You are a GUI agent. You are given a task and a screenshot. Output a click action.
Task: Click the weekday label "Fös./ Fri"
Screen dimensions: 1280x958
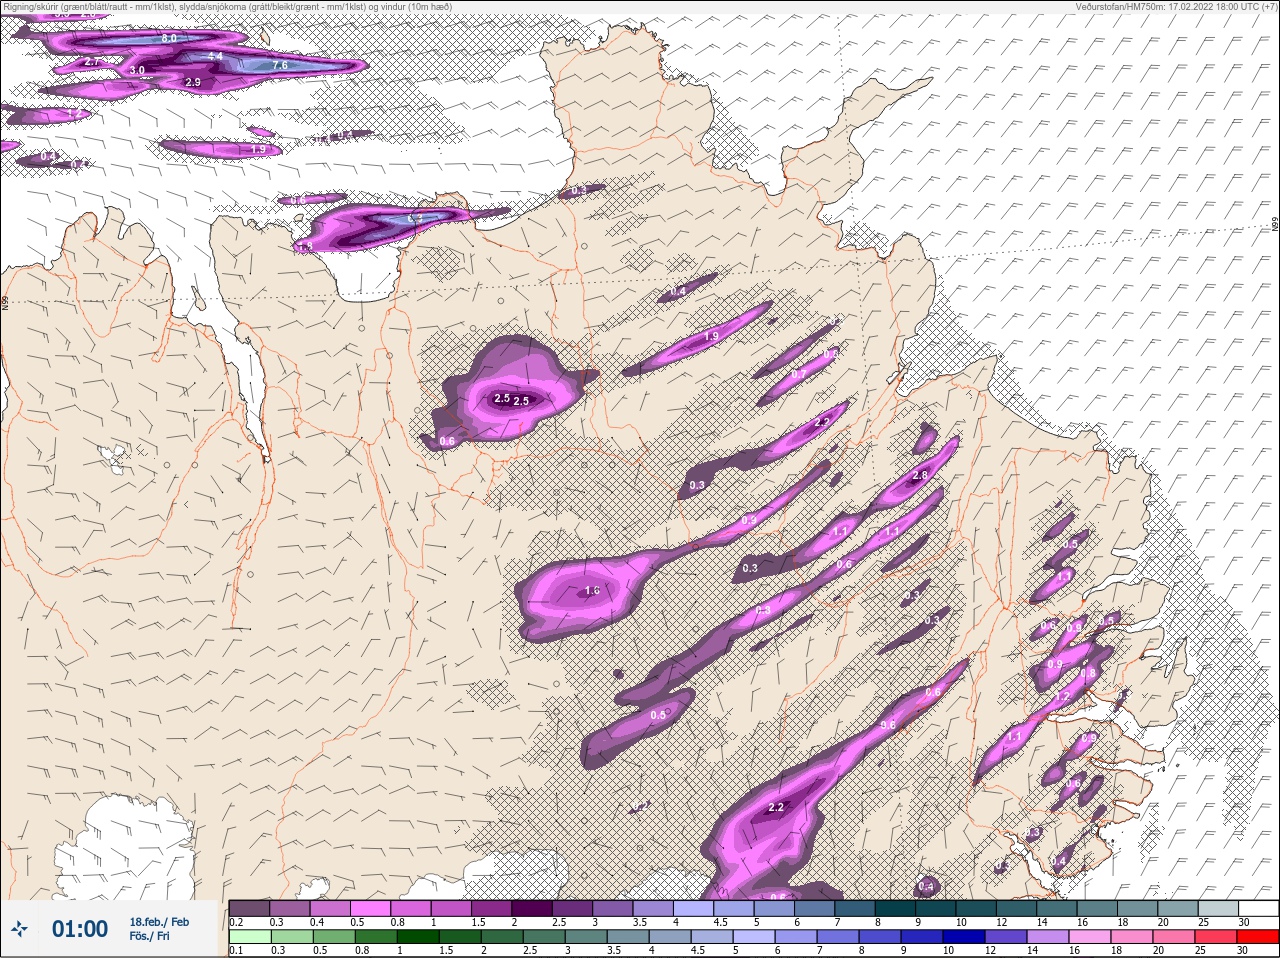[149, 936]
